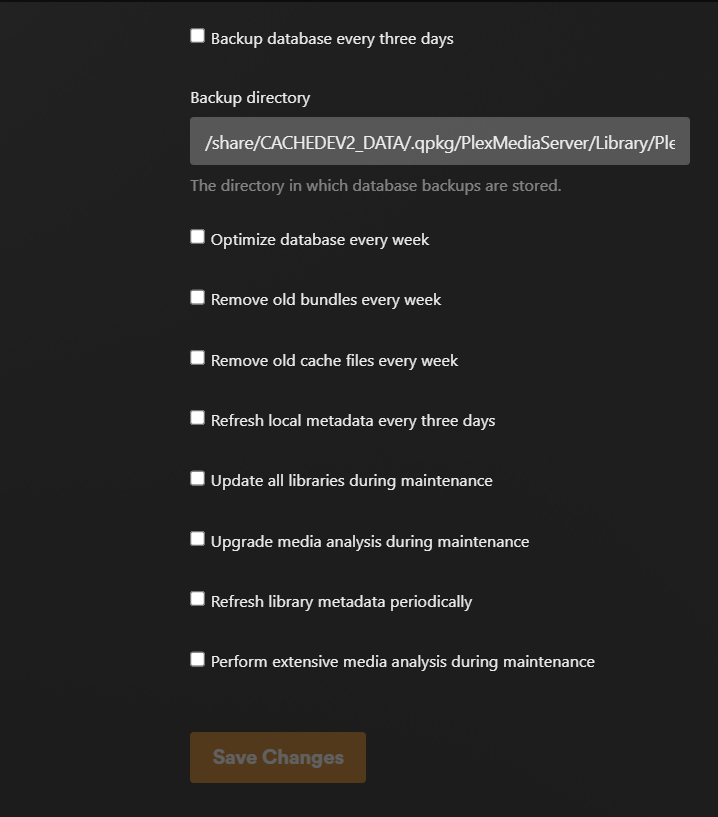Enable the Backup database every three days checkbox
Image resolution: width=718 pixels, height=817 pixels.
pos(198,37)
